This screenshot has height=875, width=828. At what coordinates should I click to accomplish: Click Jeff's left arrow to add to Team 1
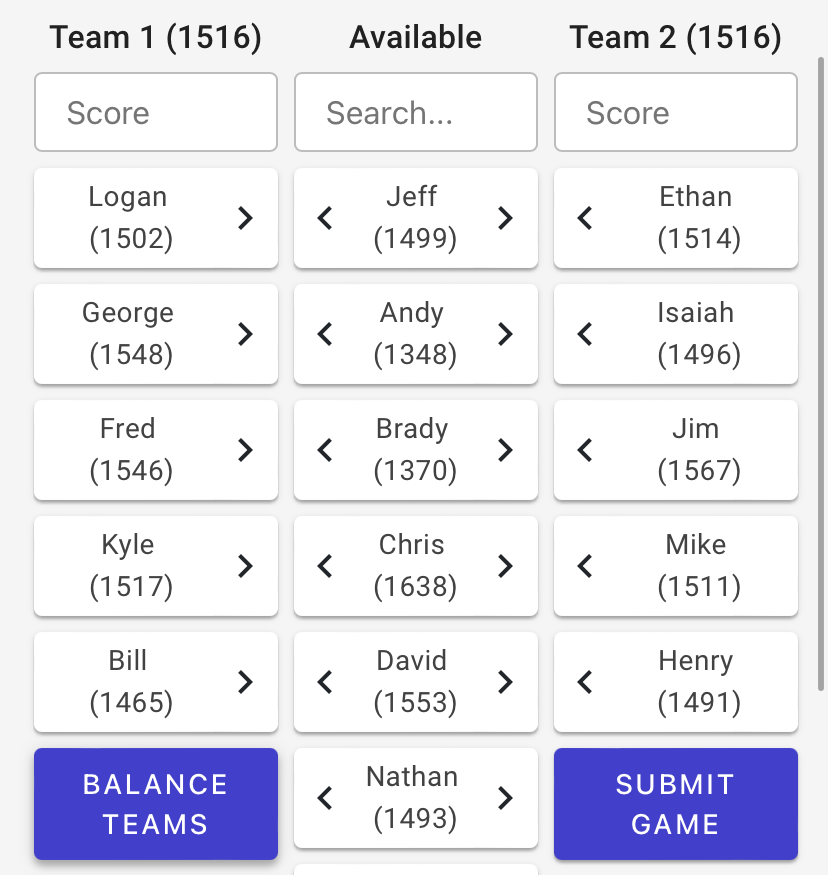325,218
